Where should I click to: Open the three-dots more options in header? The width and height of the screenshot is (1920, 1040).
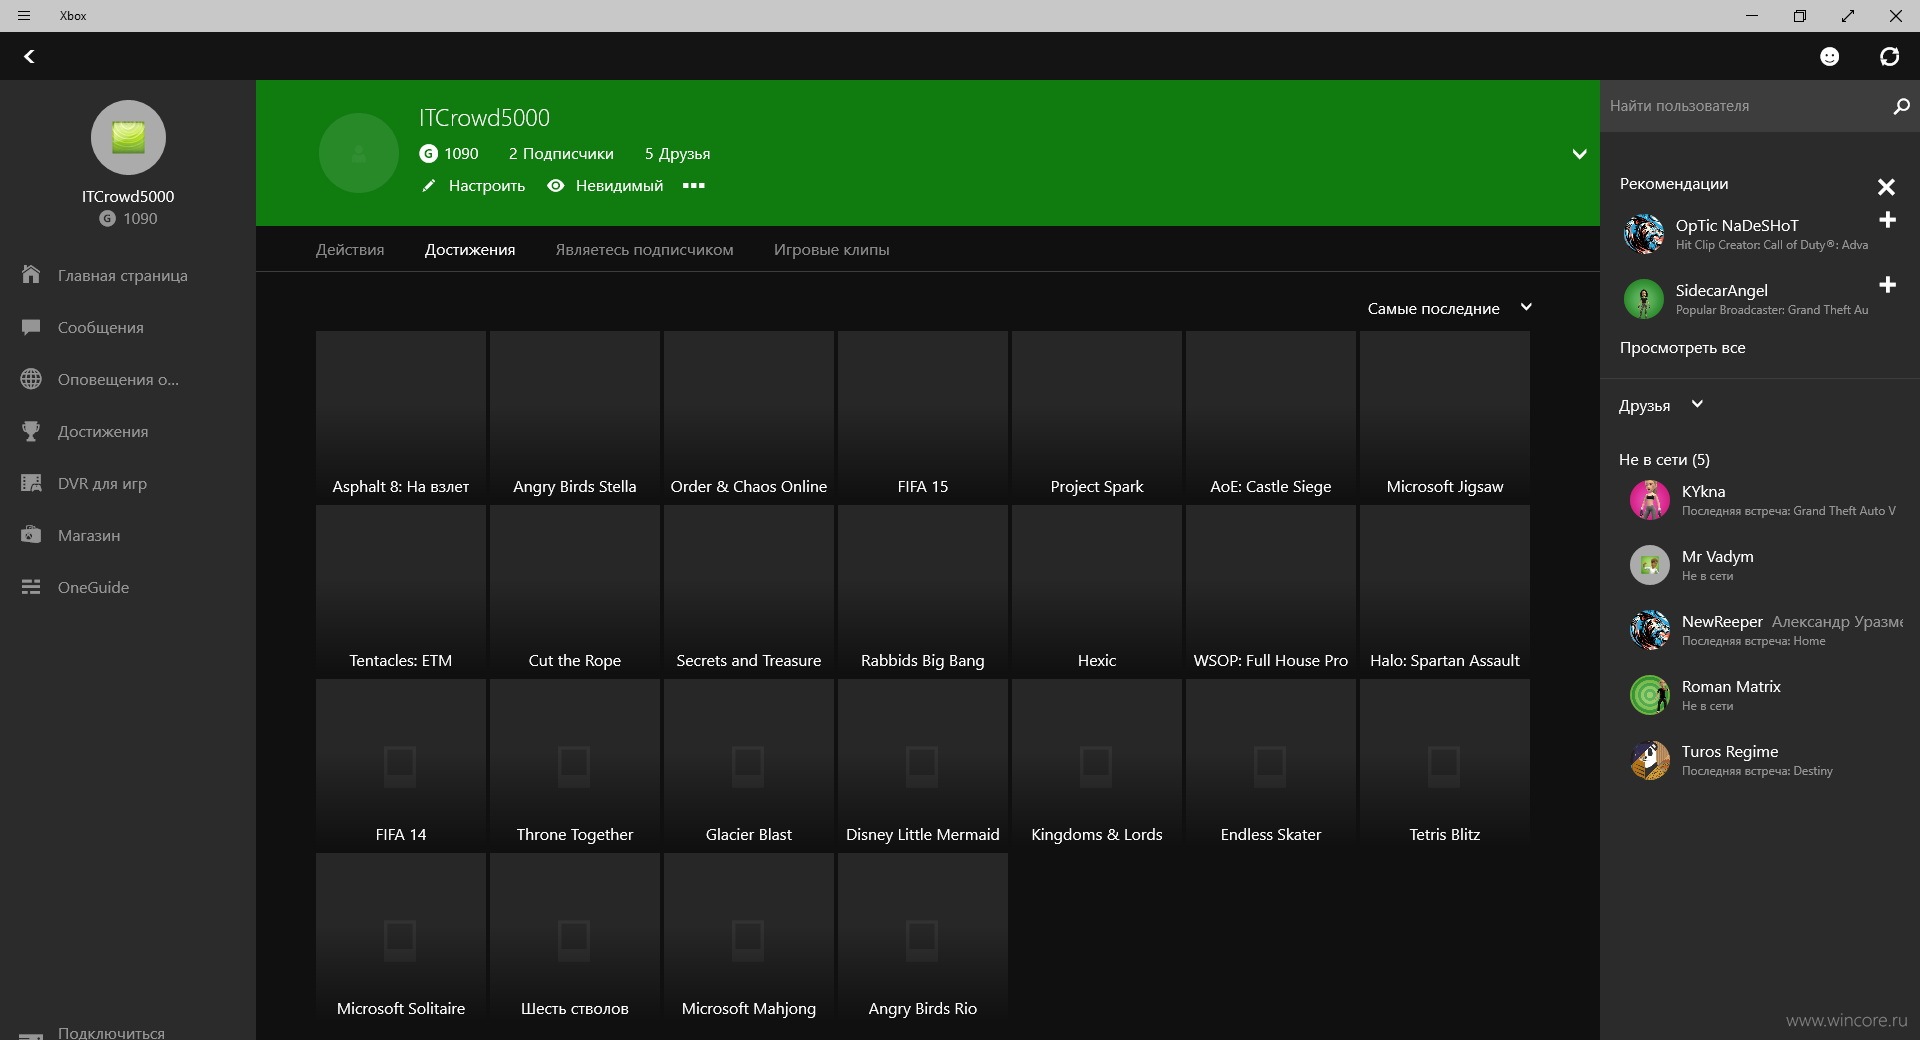coord(694,185)
